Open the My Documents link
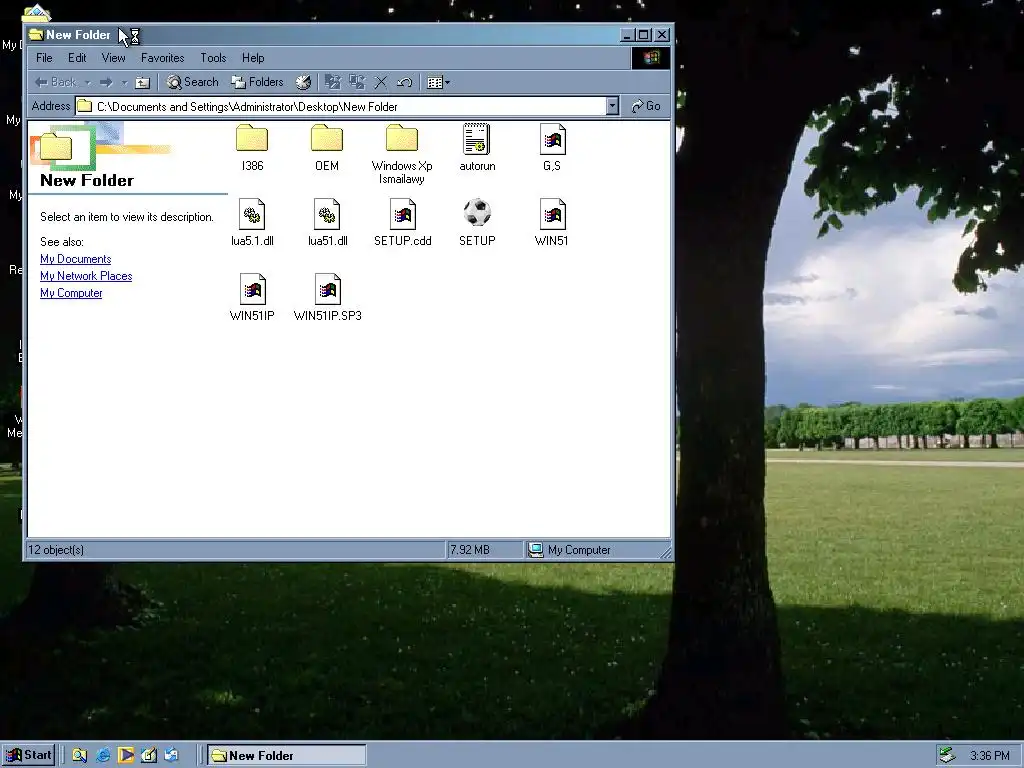The height and width of the screenshot is (768, 1024). click(76, 259)
